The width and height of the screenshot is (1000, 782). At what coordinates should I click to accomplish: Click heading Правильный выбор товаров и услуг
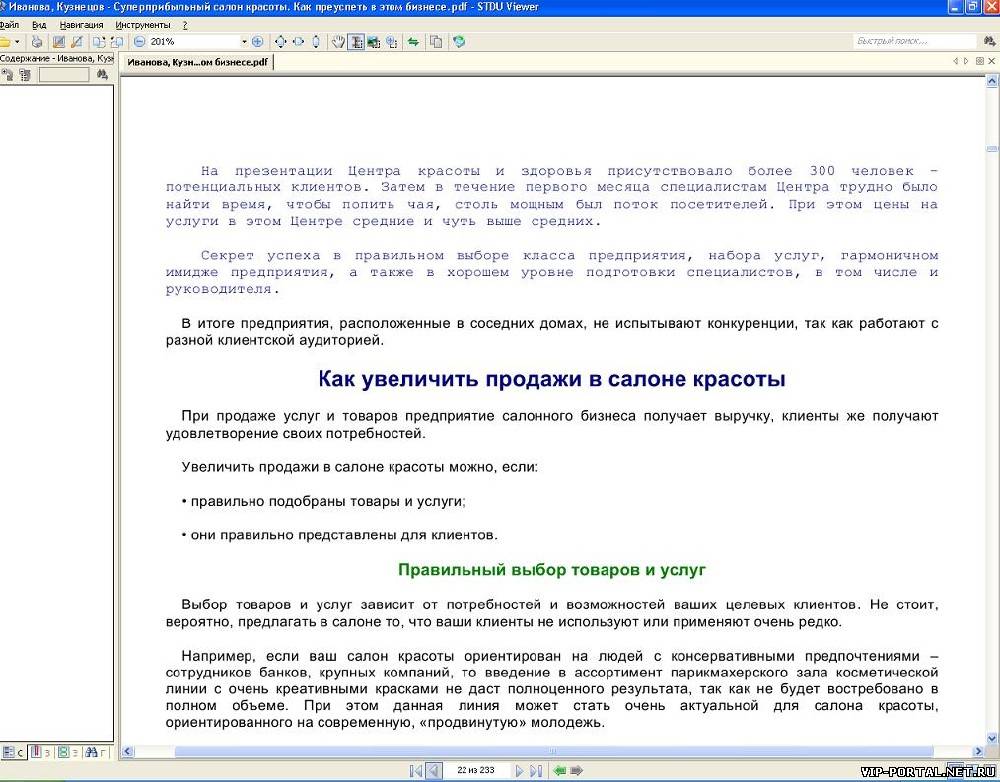pyautogui.click(x=552, y=570)
